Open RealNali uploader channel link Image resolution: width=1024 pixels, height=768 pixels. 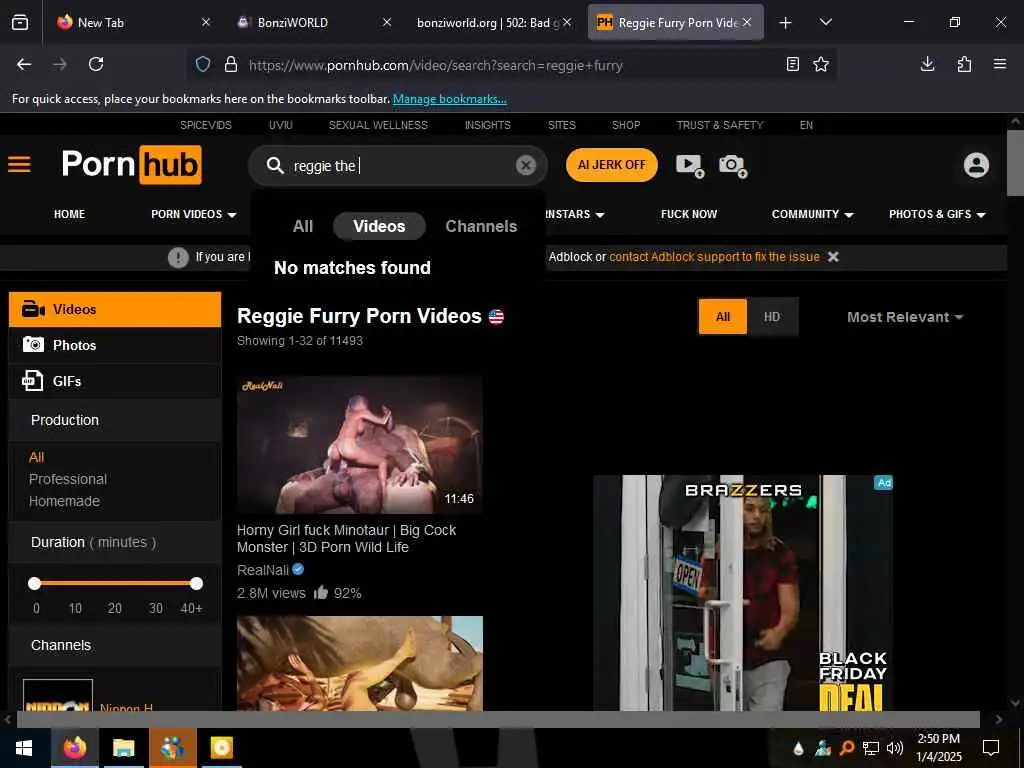coord(263,569)
